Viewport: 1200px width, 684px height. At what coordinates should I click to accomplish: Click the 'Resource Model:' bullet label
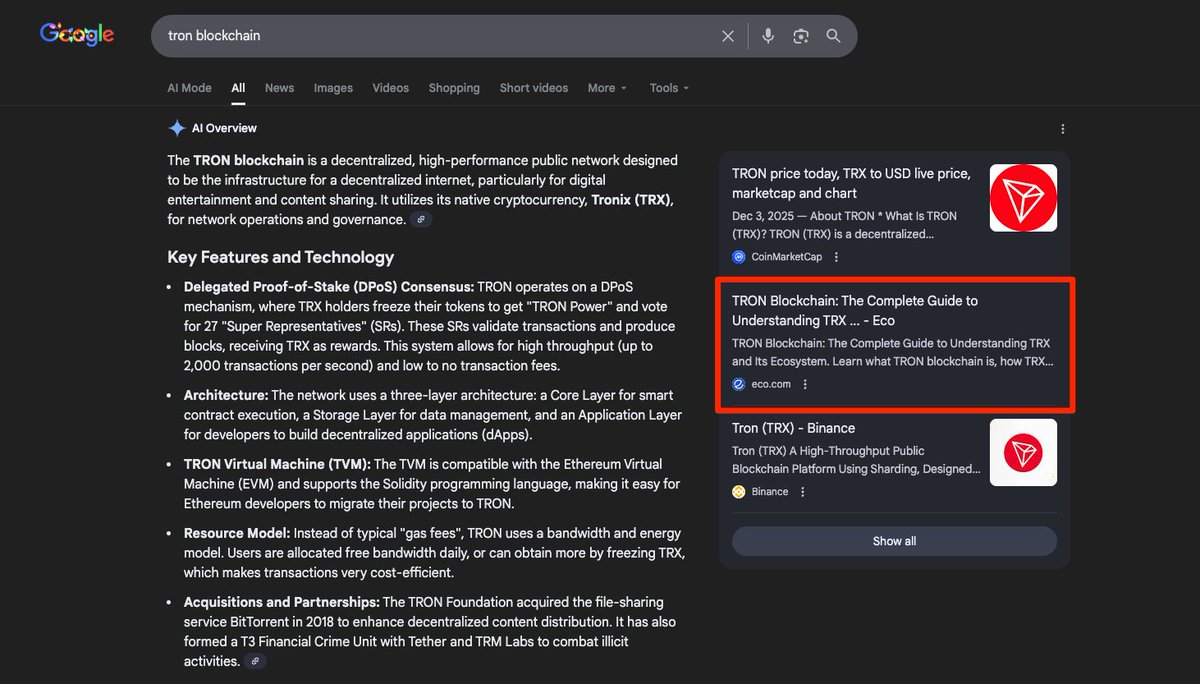[x=237, y=533]
